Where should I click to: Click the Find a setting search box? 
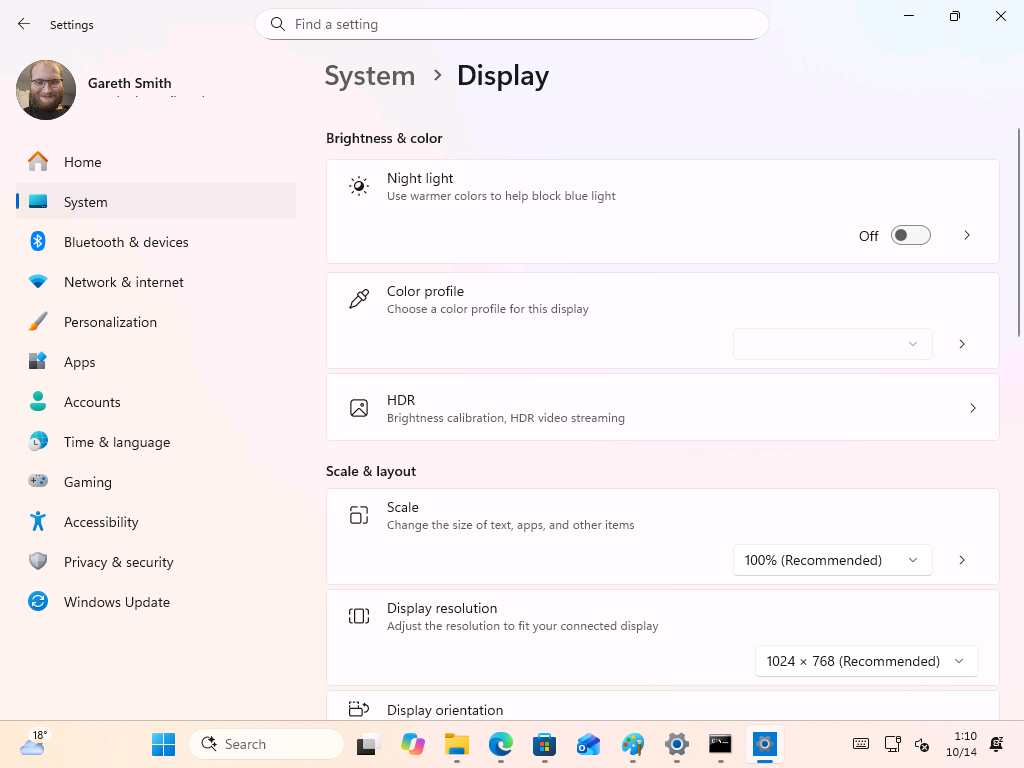tap(511, 24)
